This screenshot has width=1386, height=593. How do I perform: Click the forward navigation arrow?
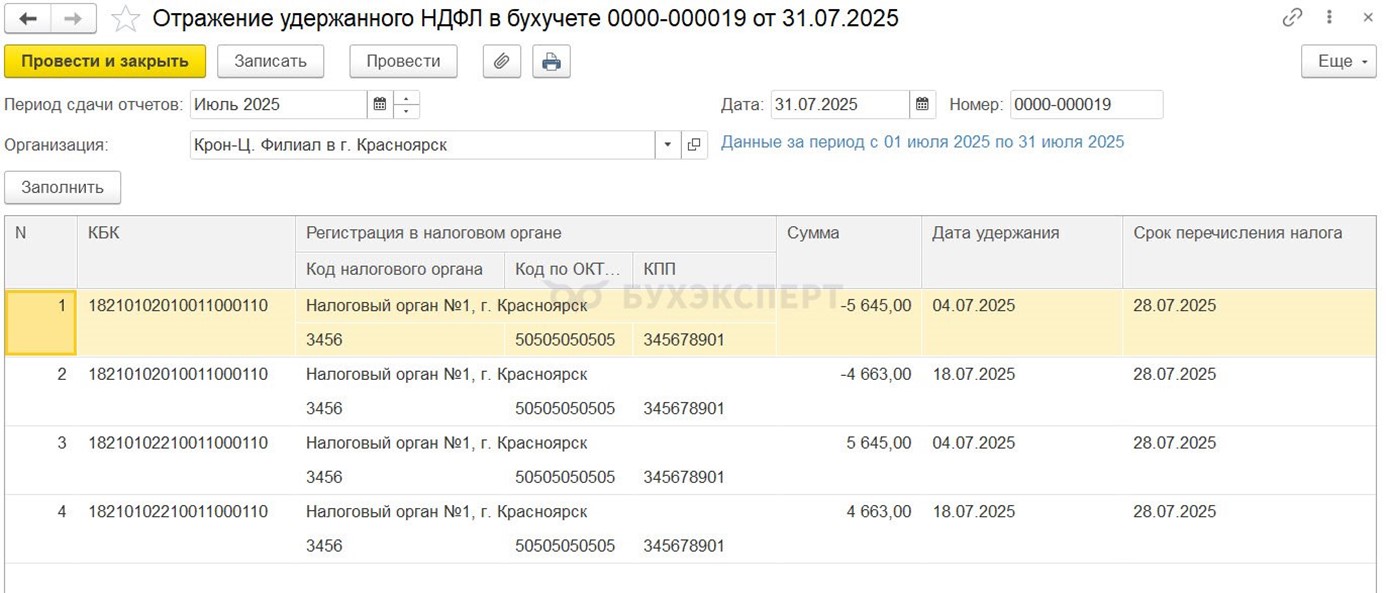pos(74,18)
